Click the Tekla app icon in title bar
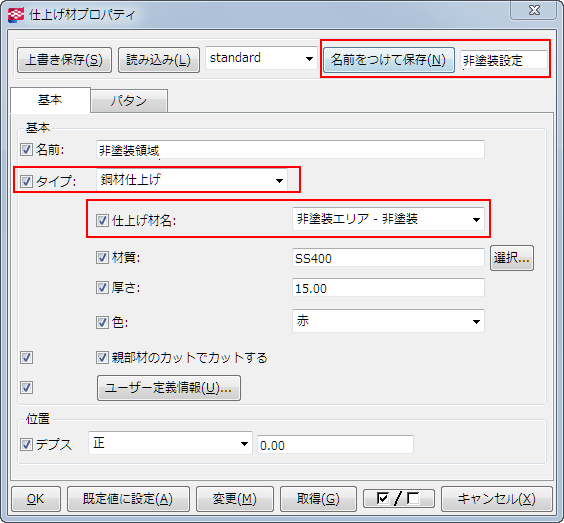The width and height of the screenshot is (564, 523). (15, 15)
